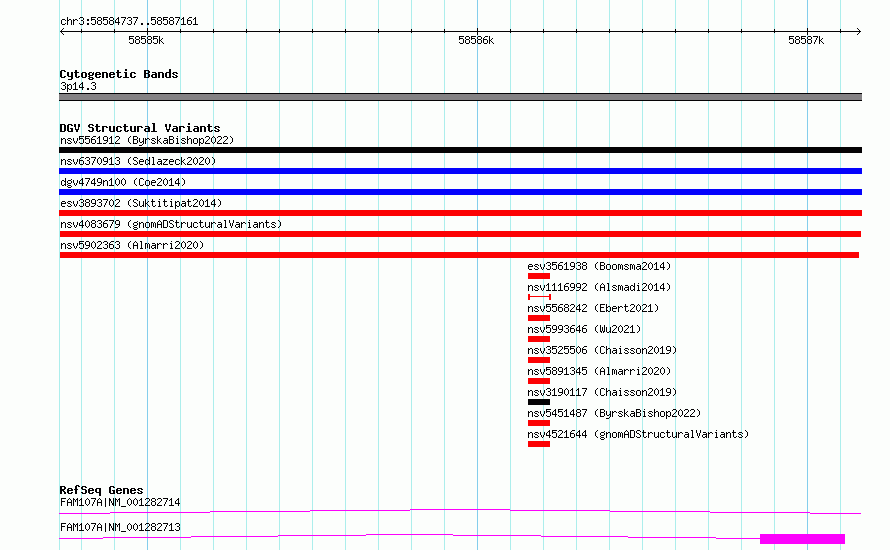Click the nsv1116992 thin bracket glyph
The width and height of the screenshot is (890, 550).
click(539, 297)
